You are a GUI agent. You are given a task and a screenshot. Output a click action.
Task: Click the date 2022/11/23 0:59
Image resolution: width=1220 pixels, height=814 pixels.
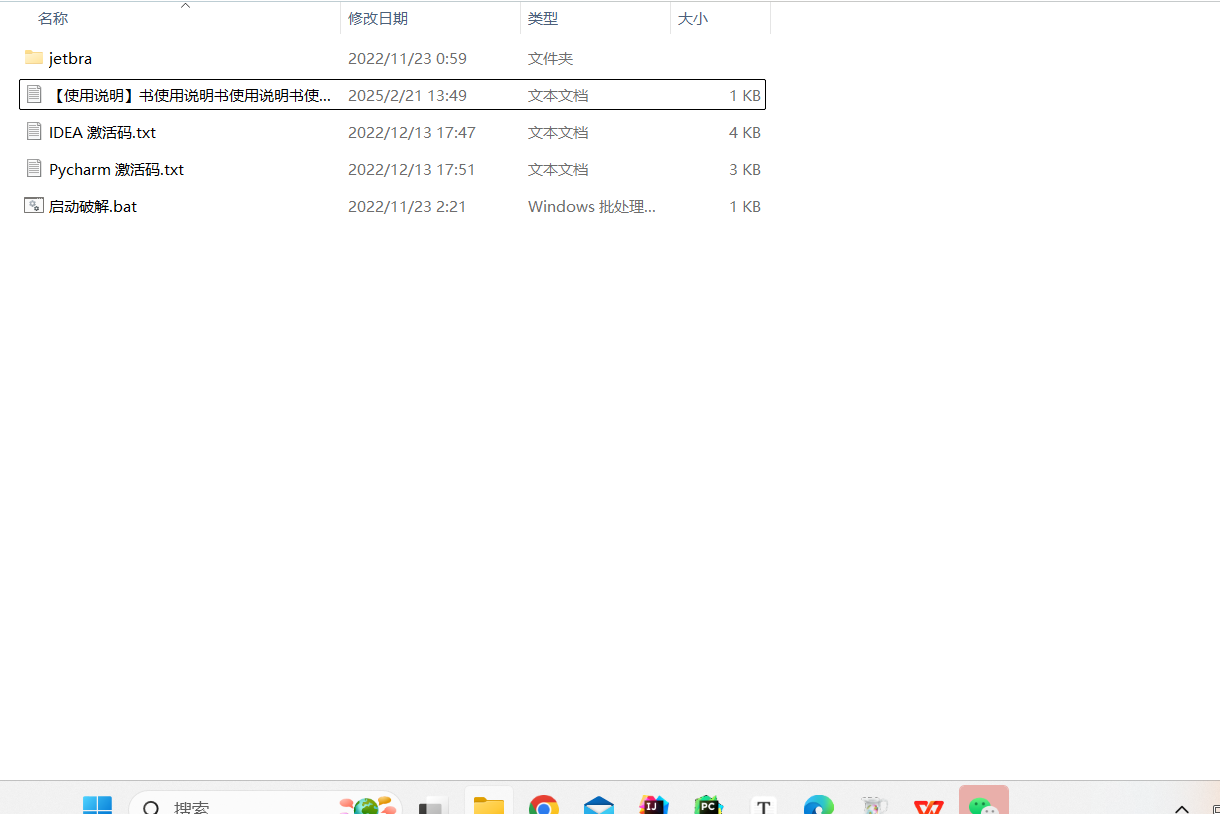coord(407,59)
